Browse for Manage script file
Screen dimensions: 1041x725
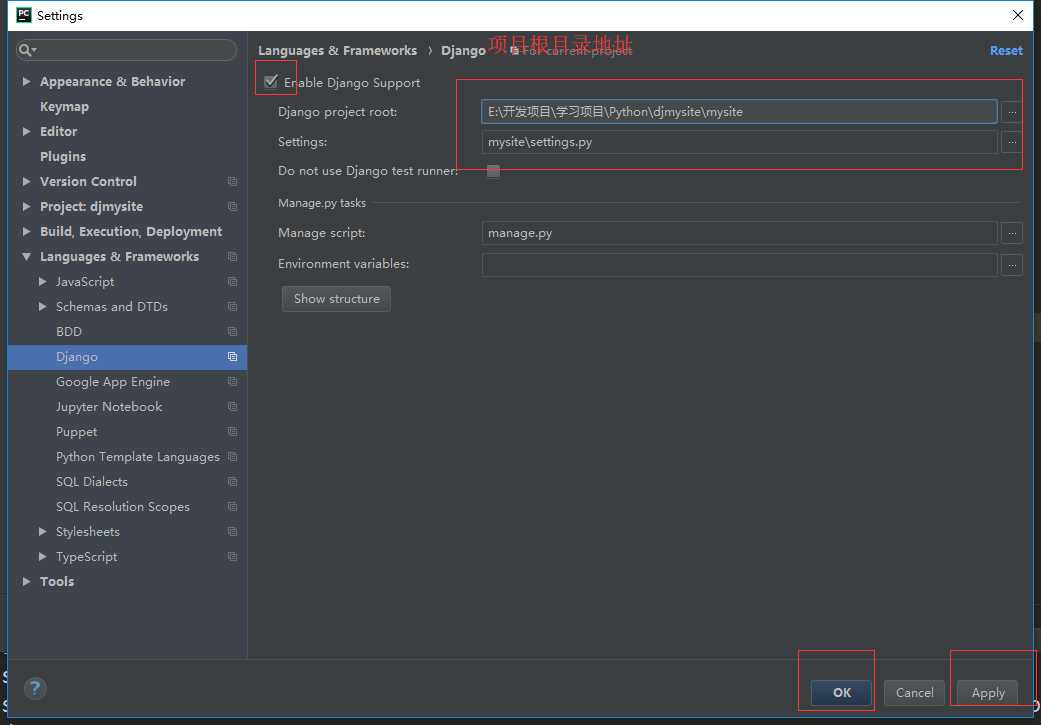point(1012,233)
